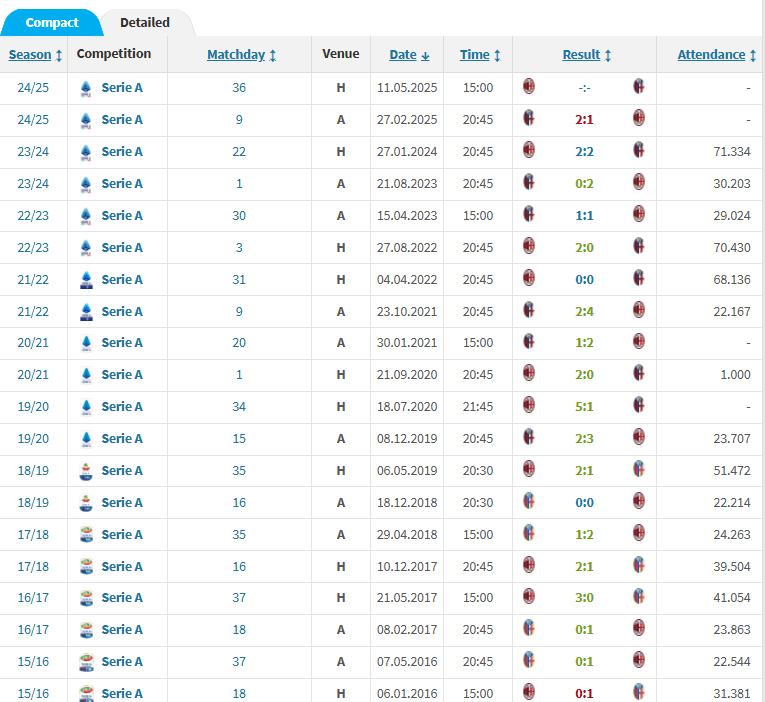Select the 24/25 season in the 11.05.2025 row
This screenshot has width=765, height=702.
pos(33,88)
